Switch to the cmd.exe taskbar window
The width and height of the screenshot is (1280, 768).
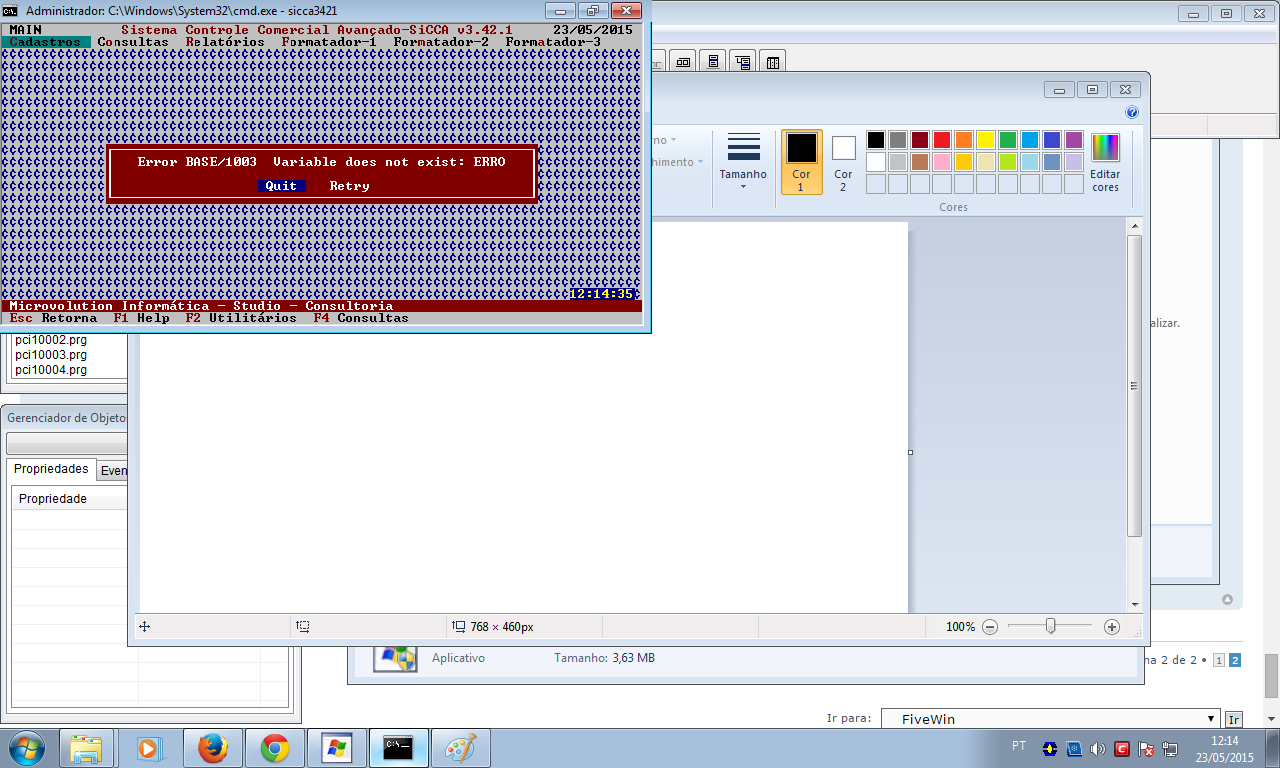398,748
